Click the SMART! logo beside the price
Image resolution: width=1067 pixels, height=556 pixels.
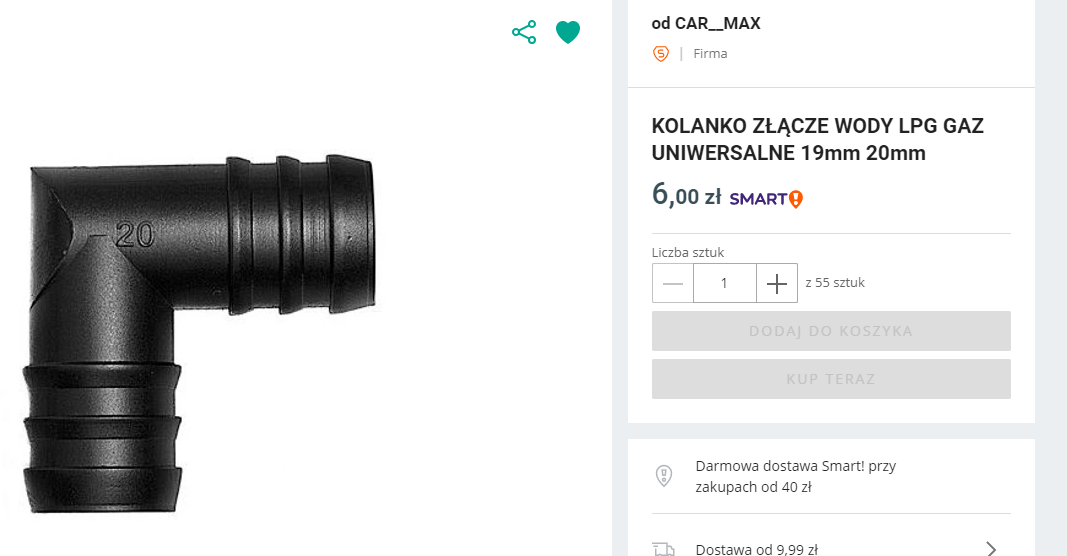click(766, 198)
